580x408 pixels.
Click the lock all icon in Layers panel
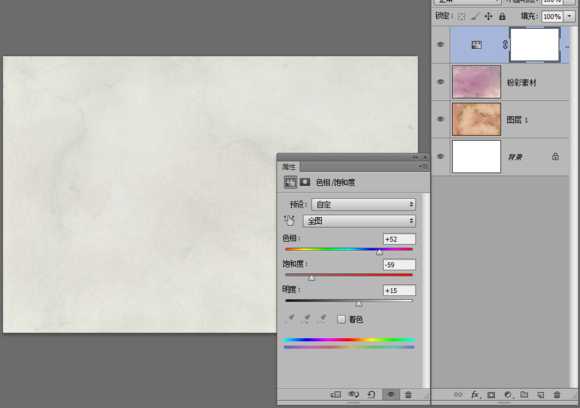502,16
